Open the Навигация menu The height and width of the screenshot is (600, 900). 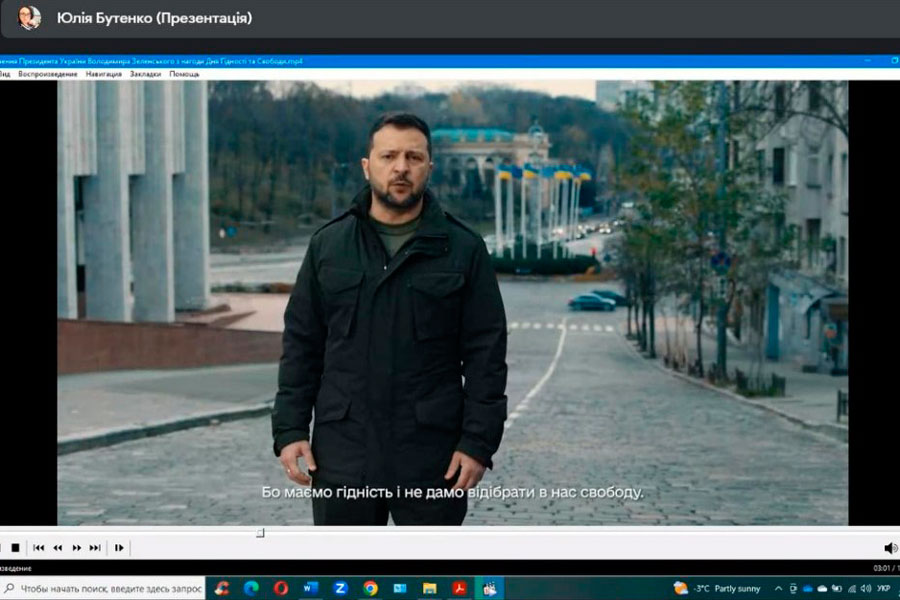pyautogui.click(x=103, y=74)
